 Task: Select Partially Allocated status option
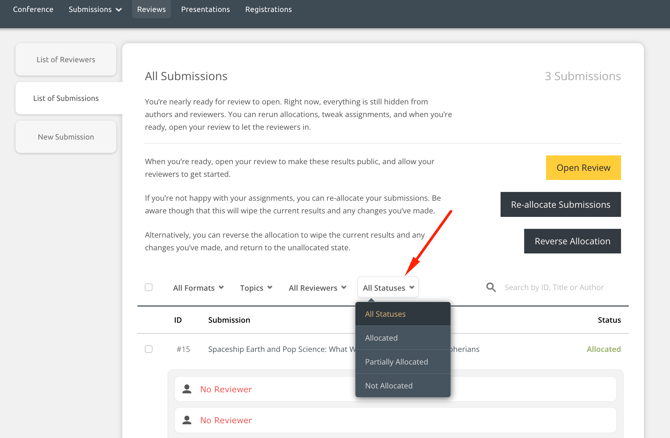[x=396, y=362]
